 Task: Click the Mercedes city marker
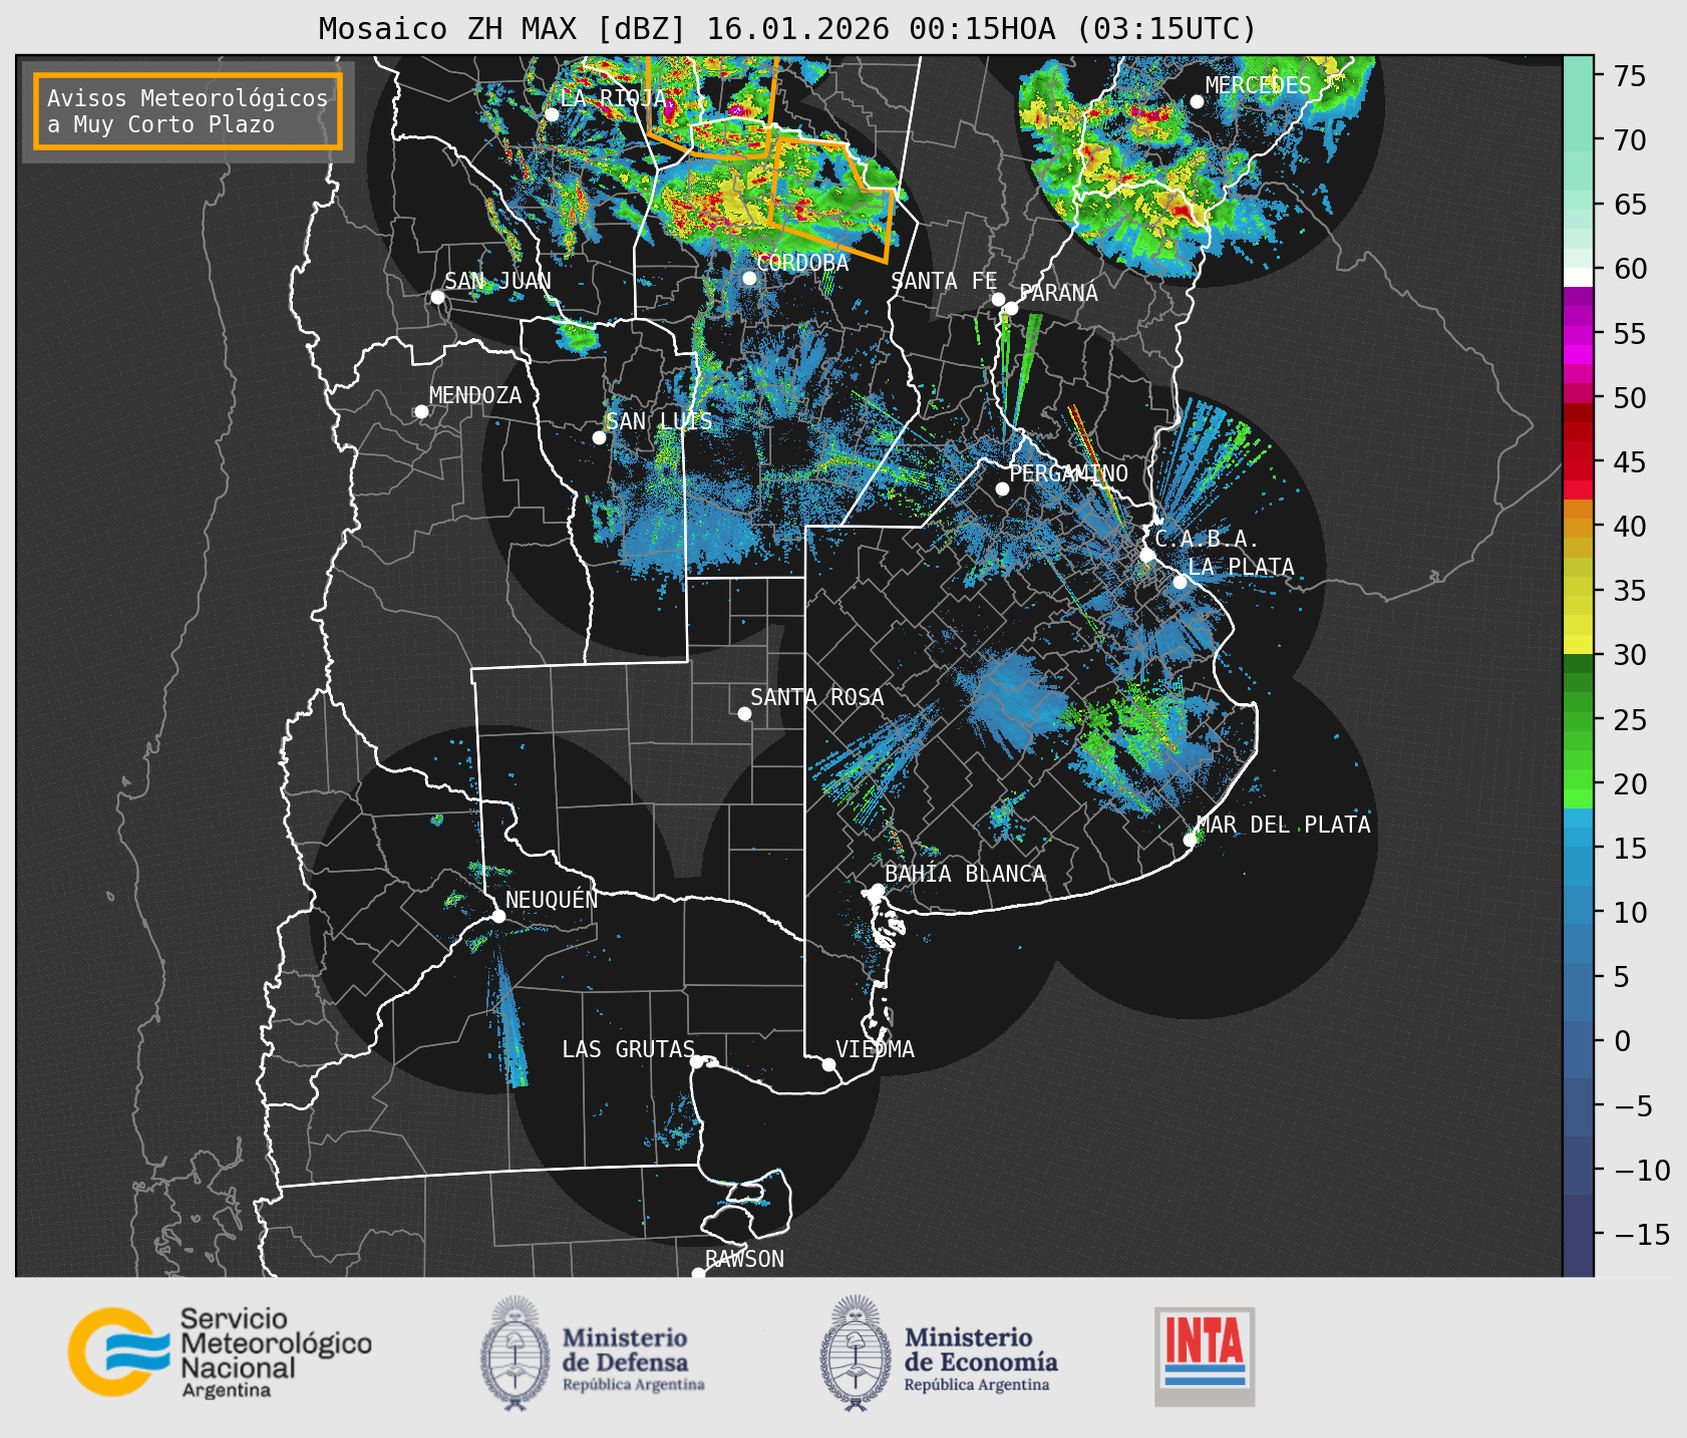point(1197,101)
